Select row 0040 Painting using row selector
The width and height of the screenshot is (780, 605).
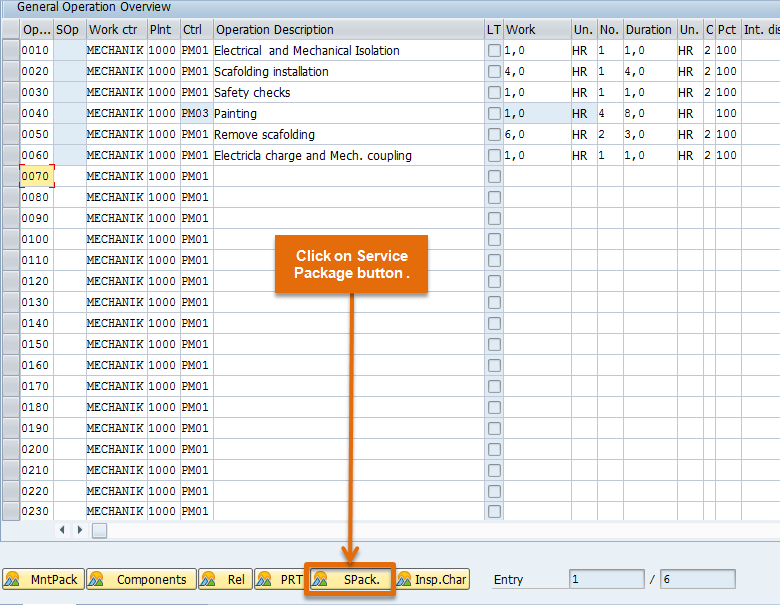coord(11,114)
